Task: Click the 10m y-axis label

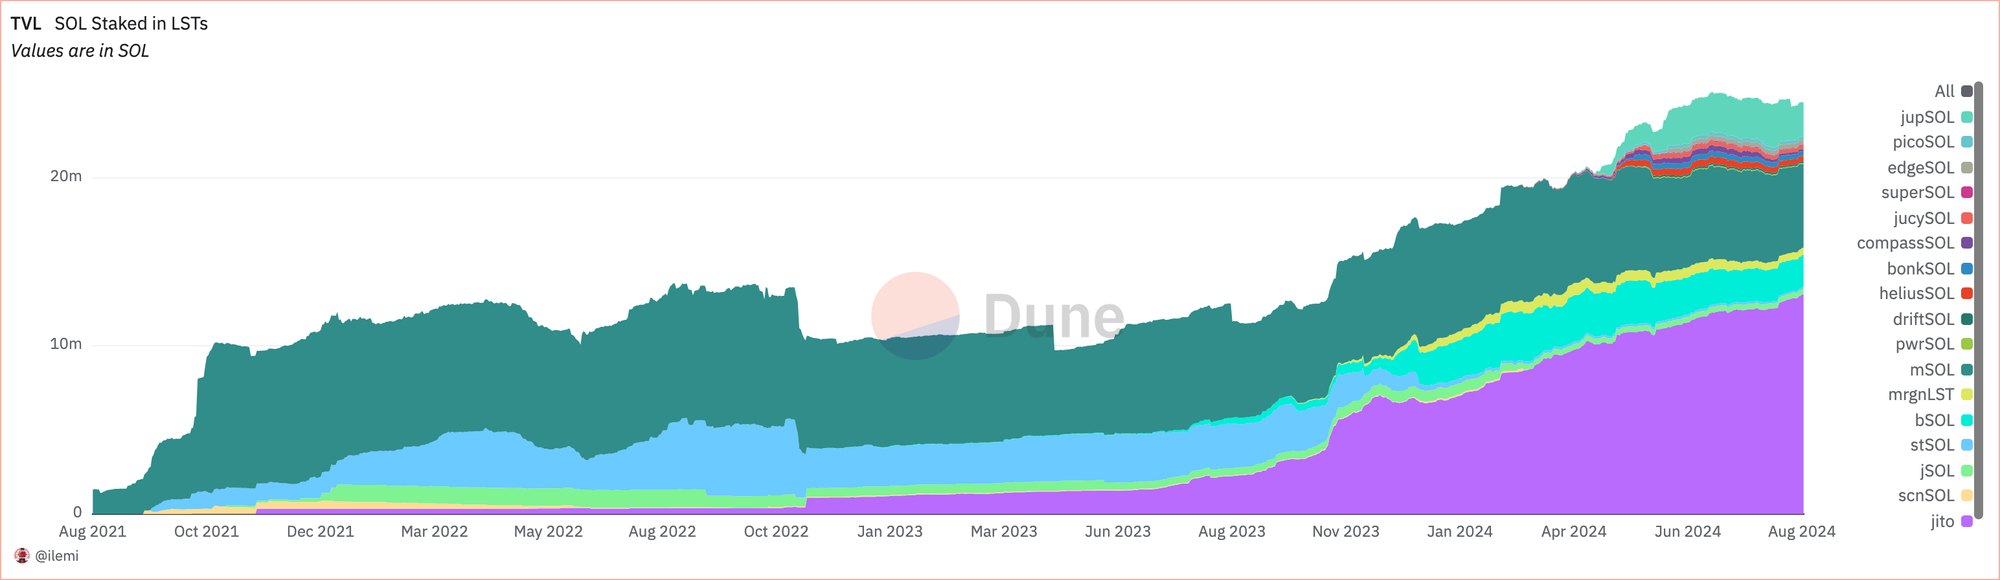Action: click(66, 344)
